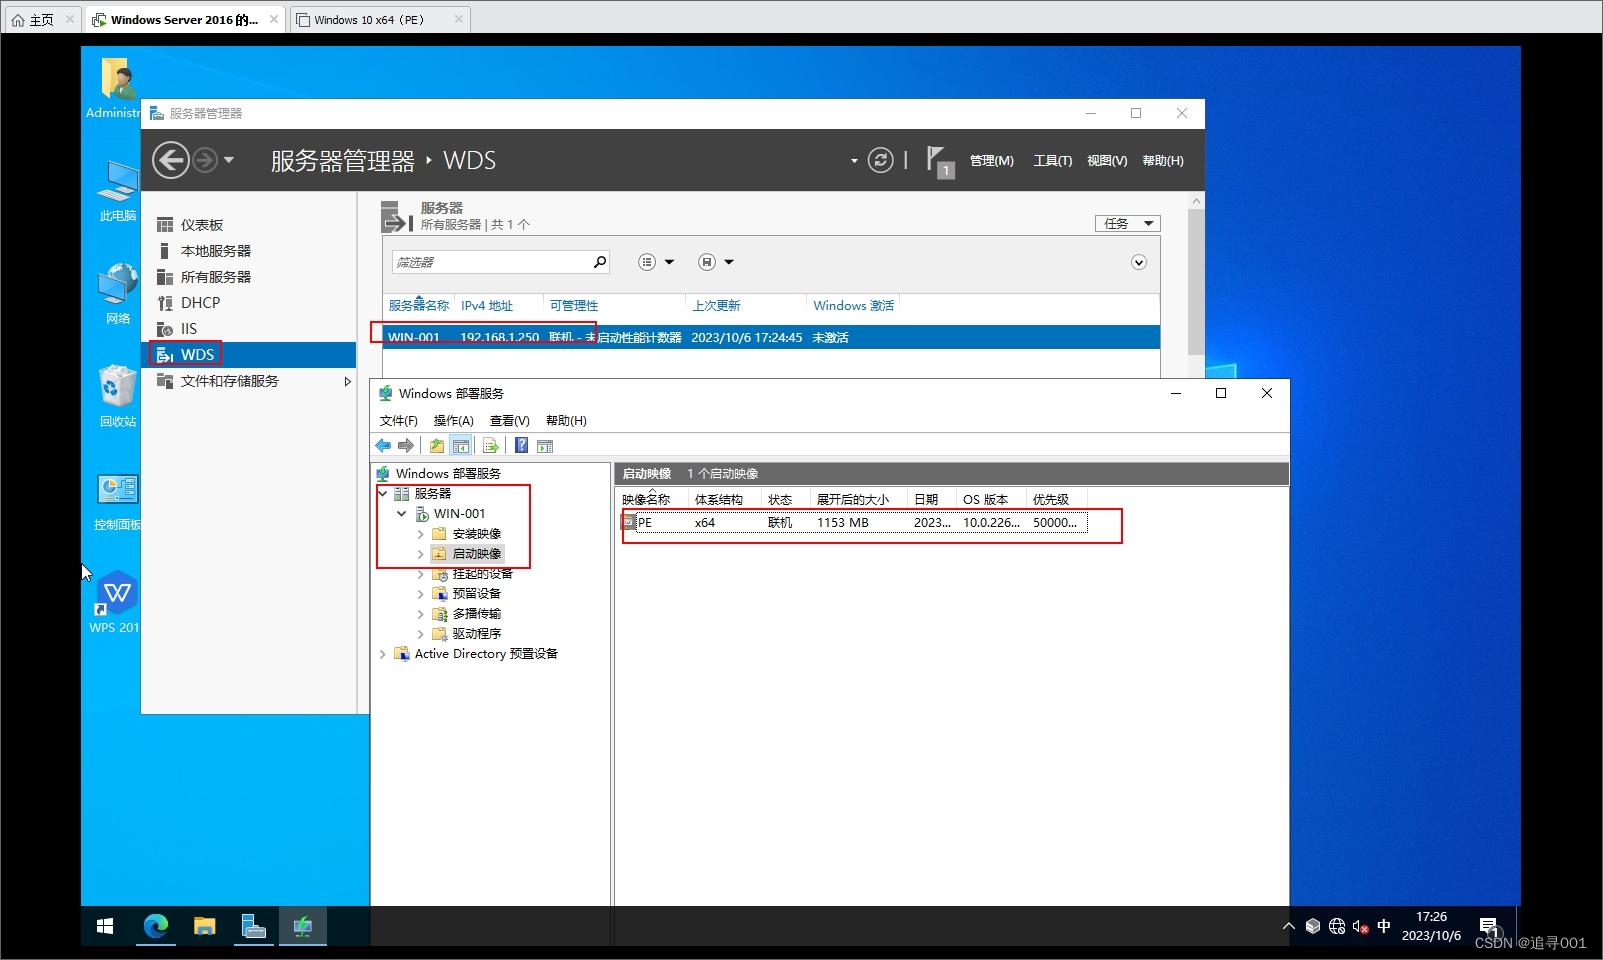Select WIN-001 row in servers list
Screen dimensions: 1603x960
771,337
